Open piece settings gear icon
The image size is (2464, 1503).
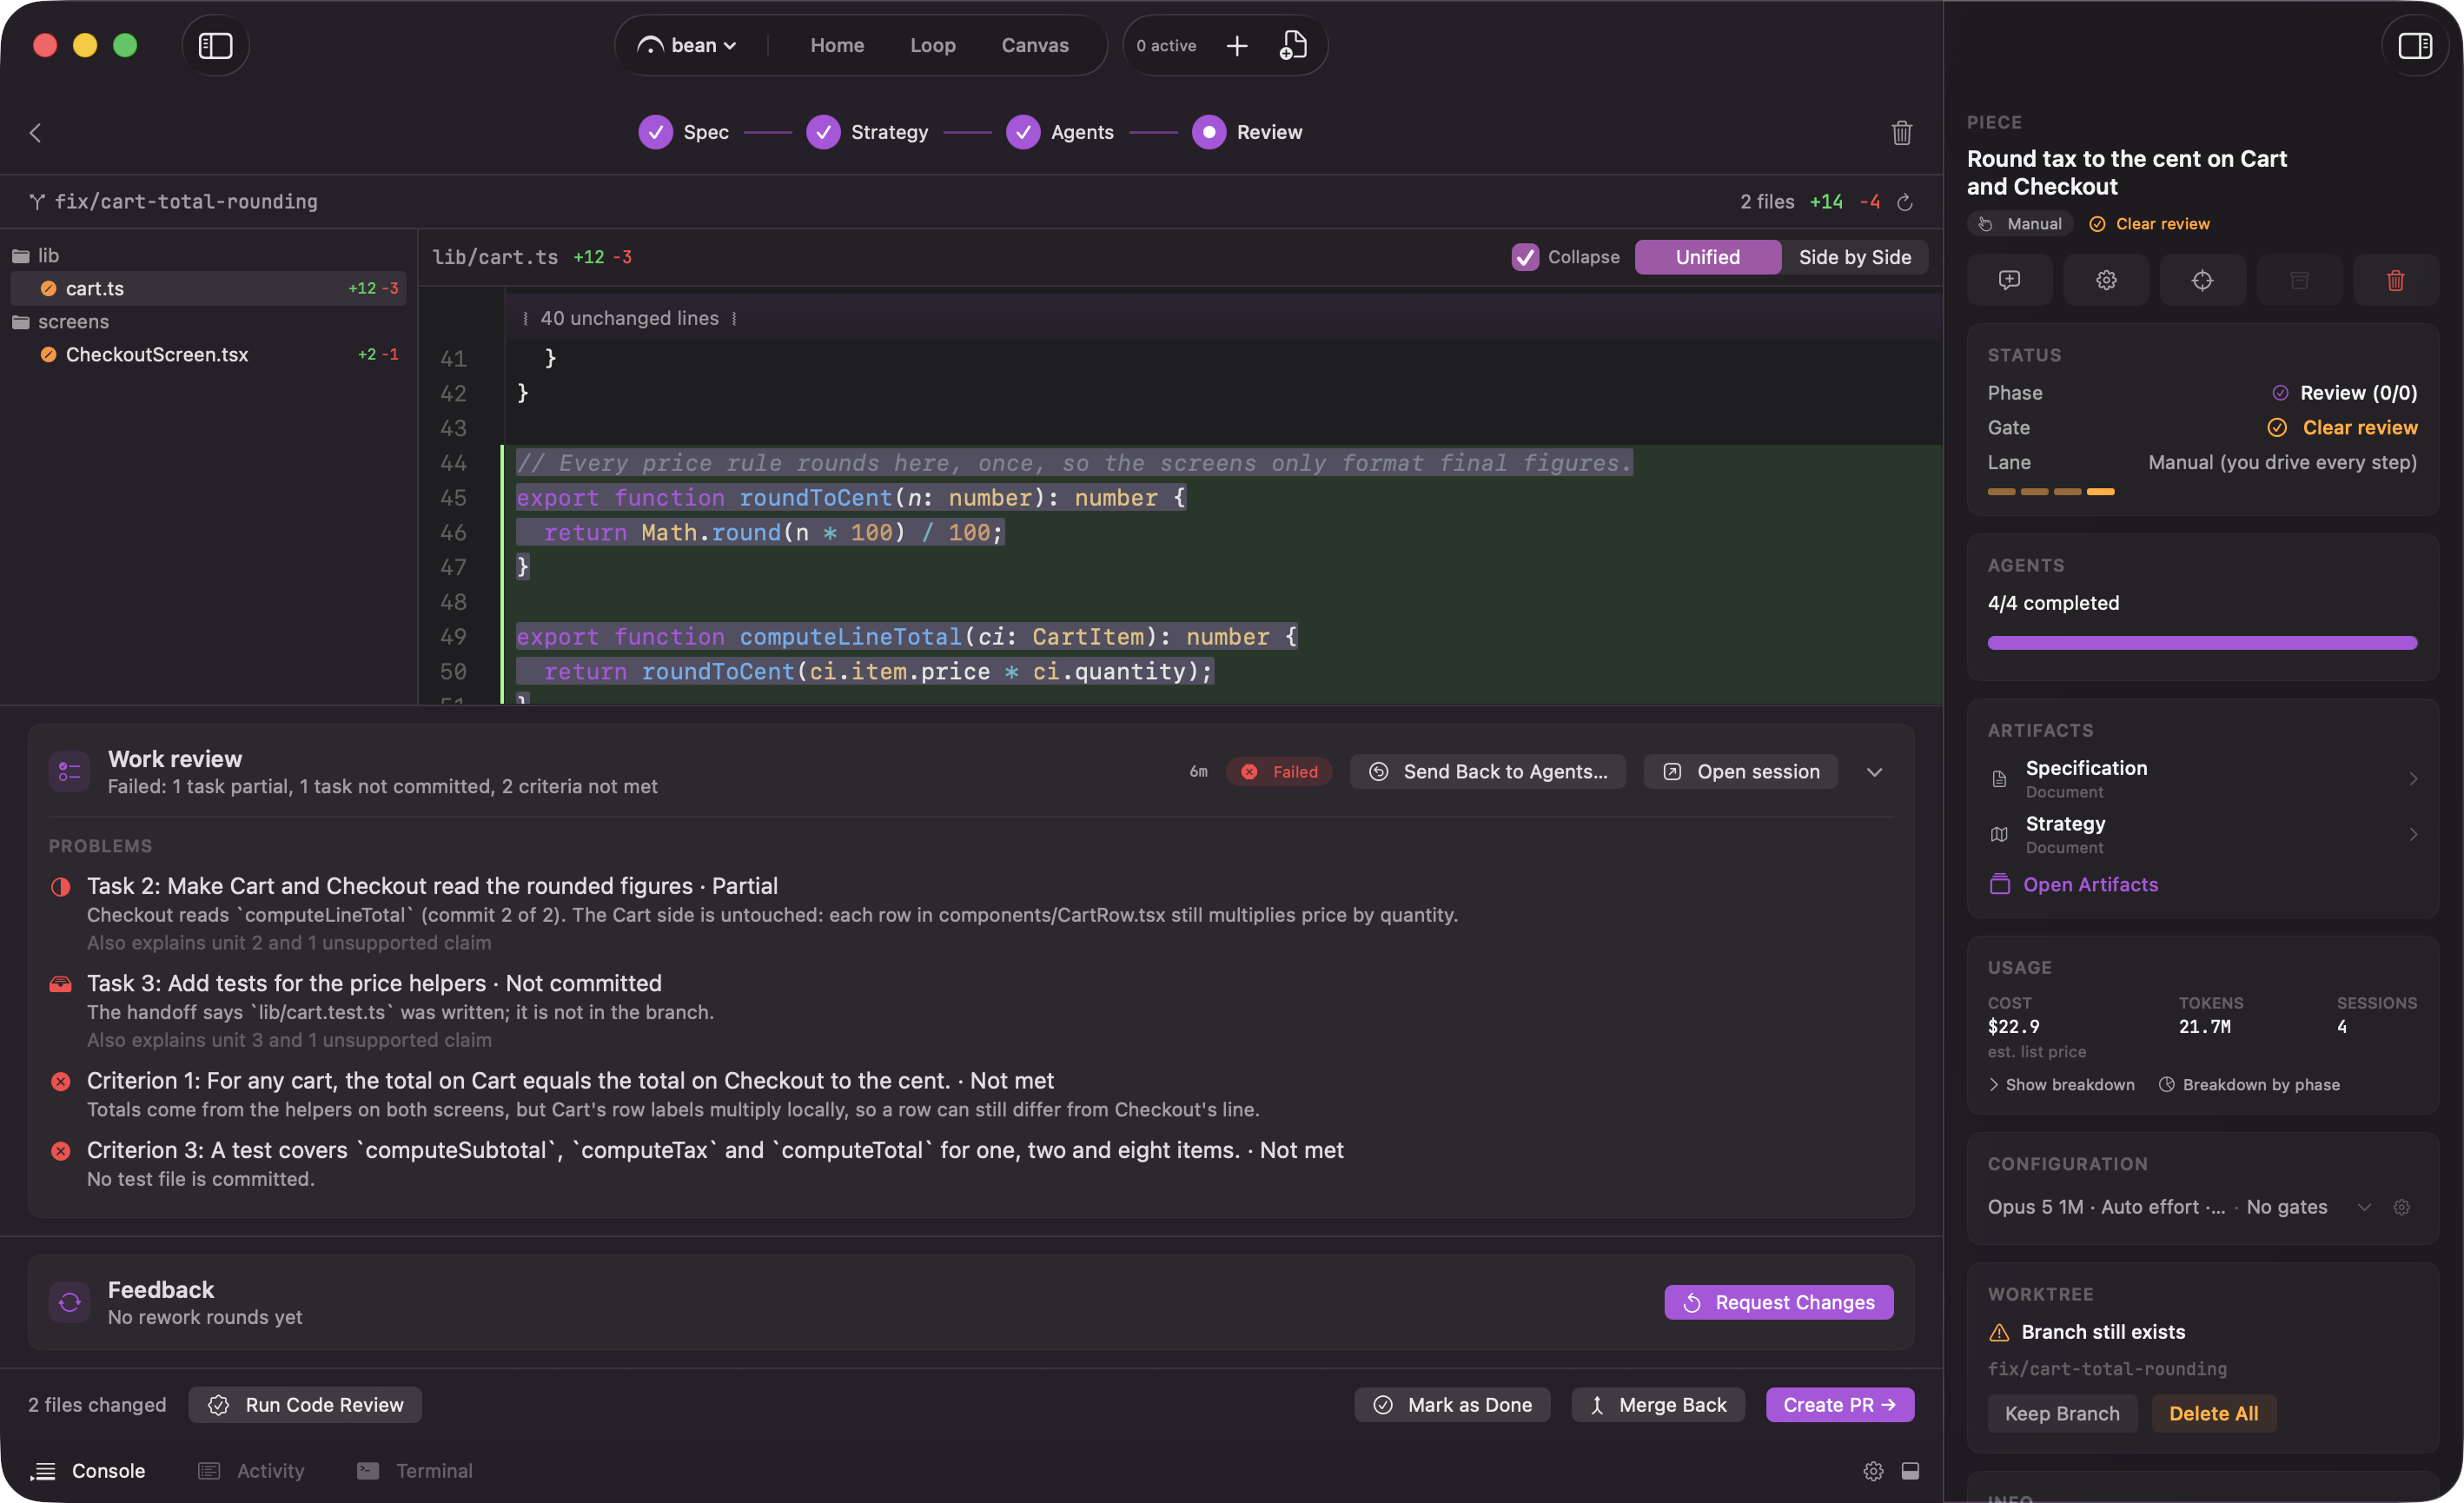[x=2105, y=280]
